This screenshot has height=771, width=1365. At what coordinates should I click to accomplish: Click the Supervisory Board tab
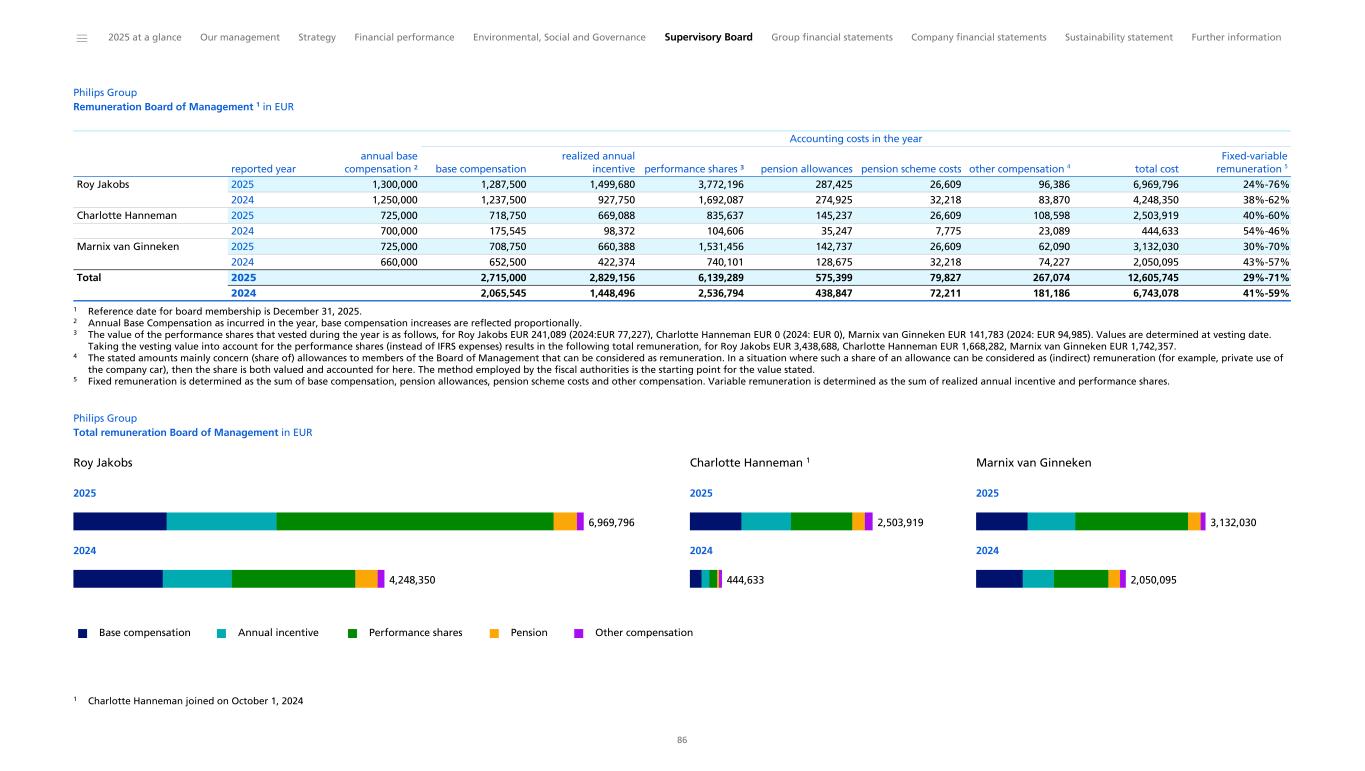click(x=708, y=37)
